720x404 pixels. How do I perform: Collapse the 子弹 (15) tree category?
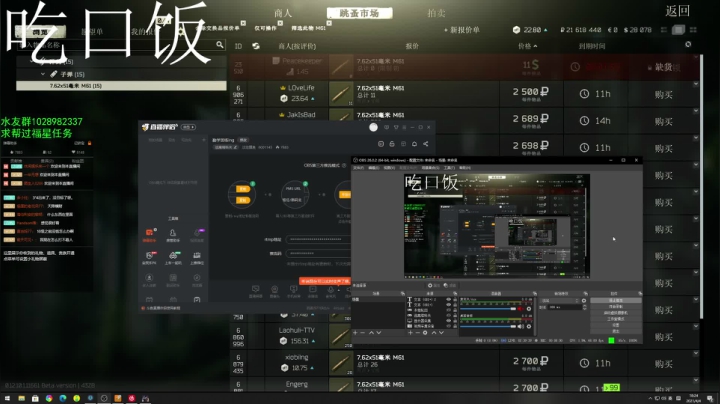click(43, 74)
